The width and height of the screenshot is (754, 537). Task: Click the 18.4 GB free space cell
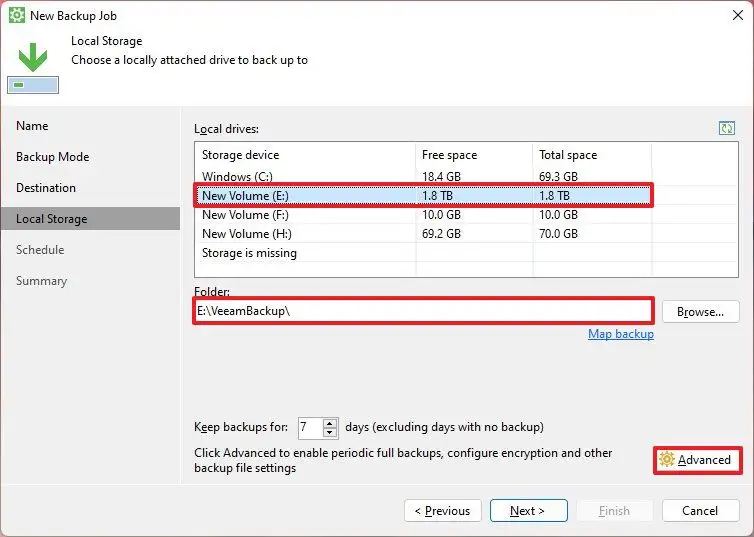tap(441, 176)
